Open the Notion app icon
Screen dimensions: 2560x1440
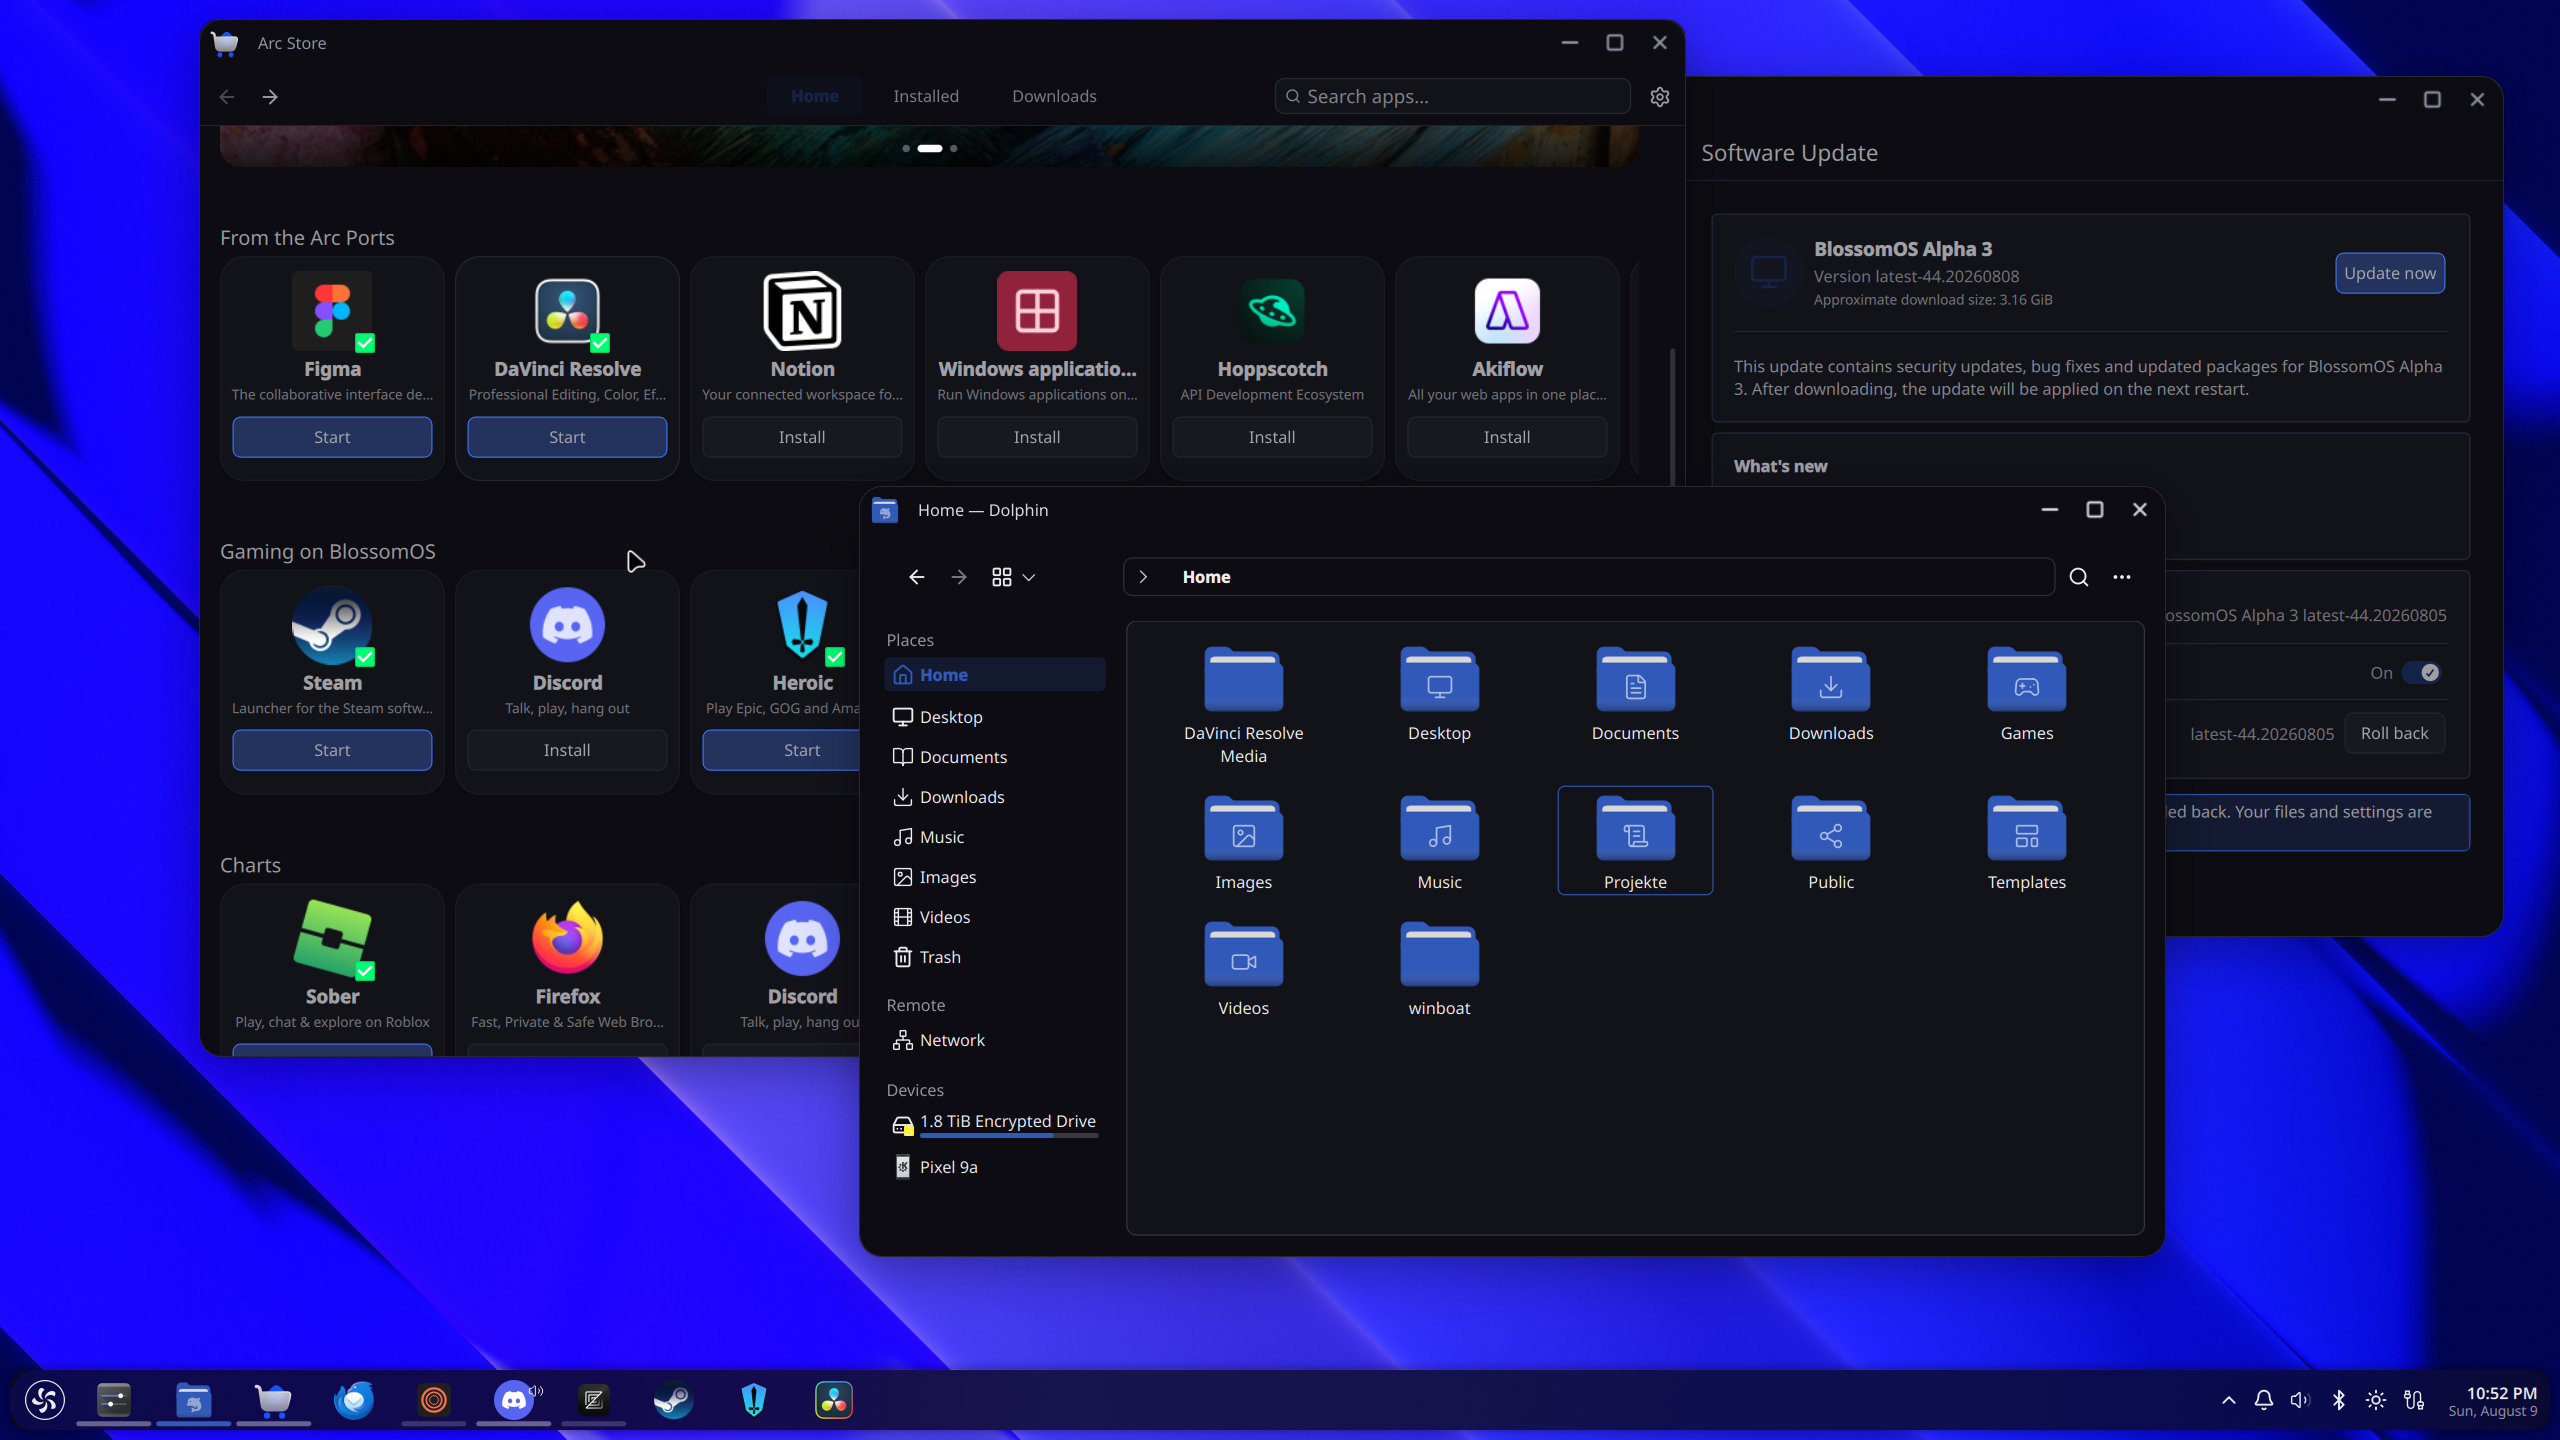coord(802,311)
